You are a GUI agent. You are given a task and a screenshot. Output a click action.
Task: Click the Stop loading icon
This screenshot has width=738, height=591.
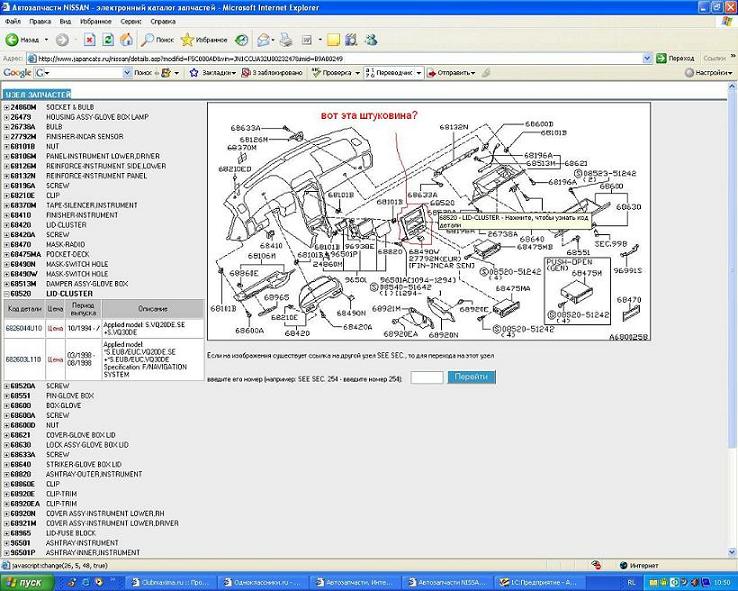click(x=90, y=40)
